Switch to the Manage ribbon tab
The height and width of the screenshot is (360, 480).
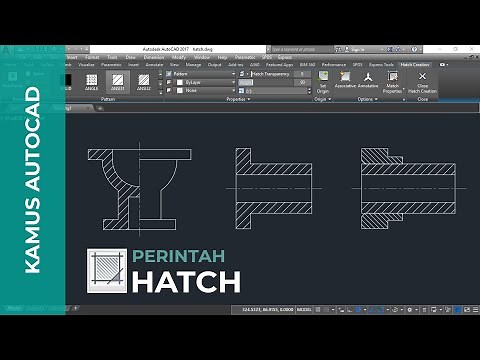coord(193,65)
